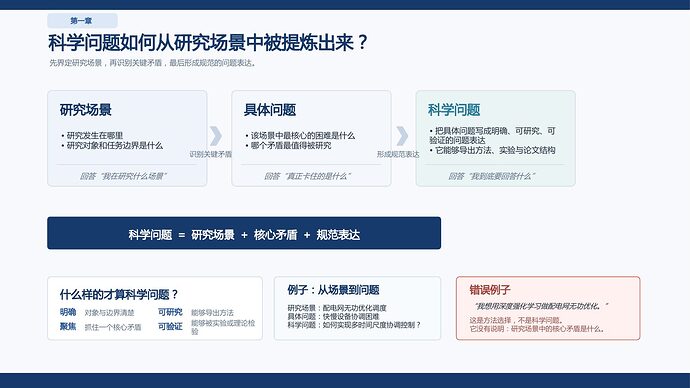Image resolution: width=690 pixels, height=388 pixels.
Task: Select the 研究场景 card heading
Action: (86, 110)
